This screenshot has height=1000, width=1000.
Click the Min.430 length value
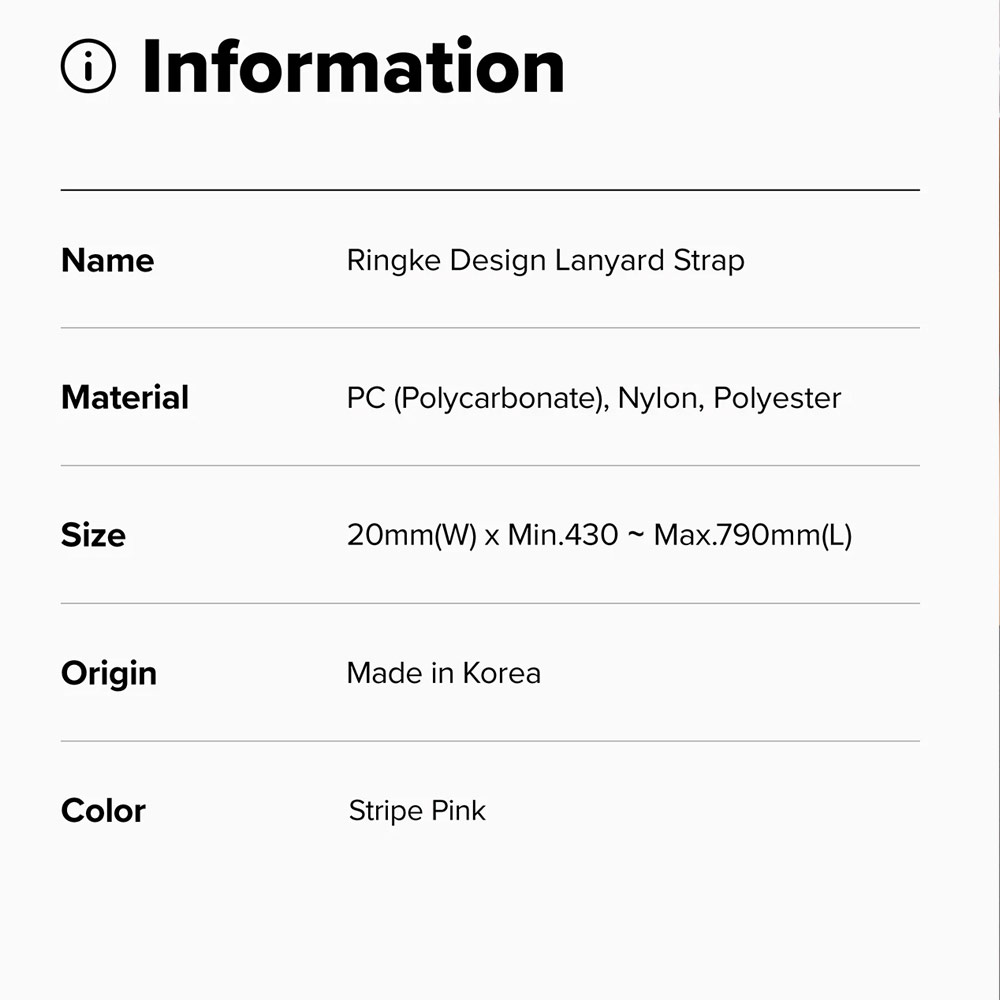pyautogui.click(x=563, y=535)
